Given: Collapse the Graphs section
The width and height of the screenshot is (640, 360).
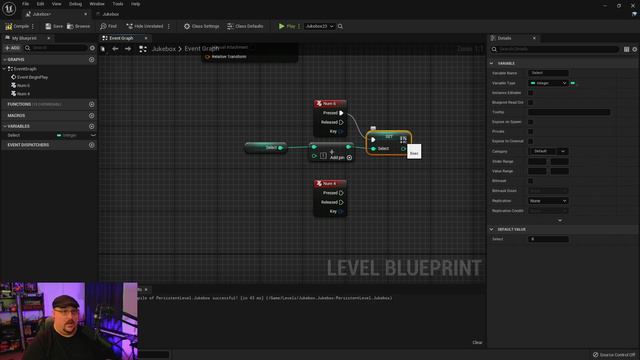Looking at the screenshot, I should [4, 60].
